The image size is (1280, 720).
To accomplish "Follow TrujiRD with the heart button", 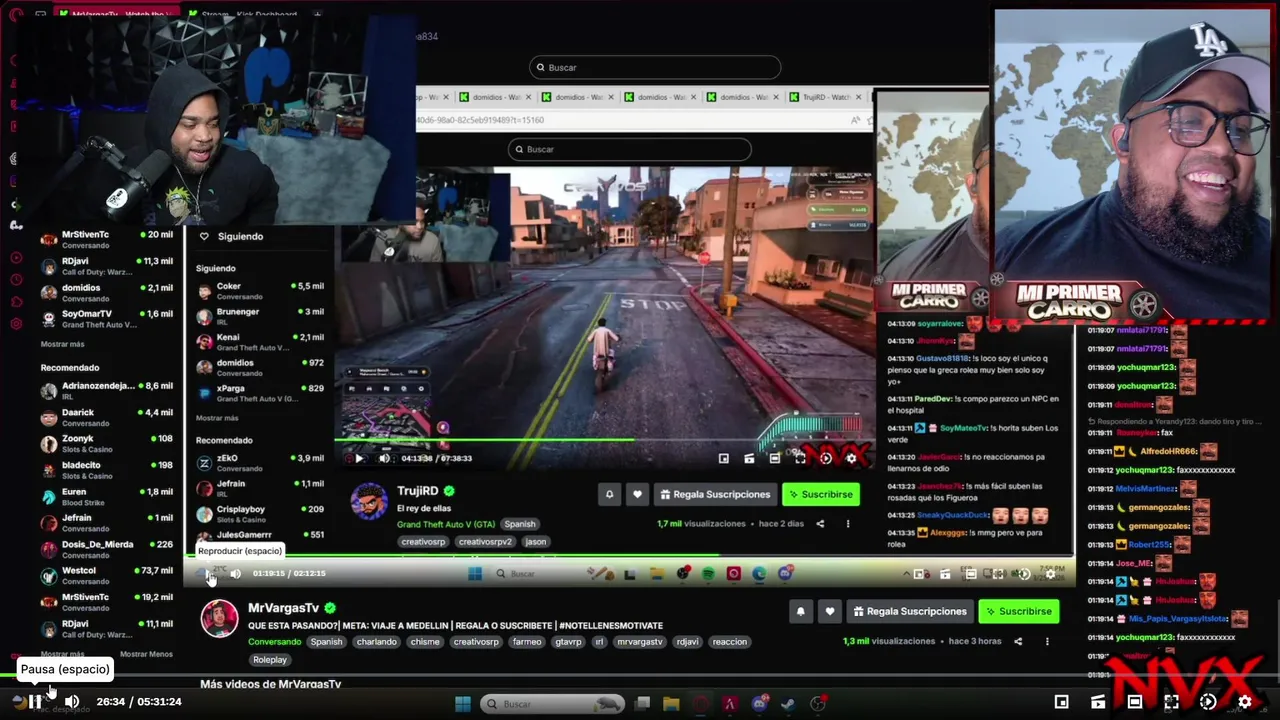I will pos(637,494).
